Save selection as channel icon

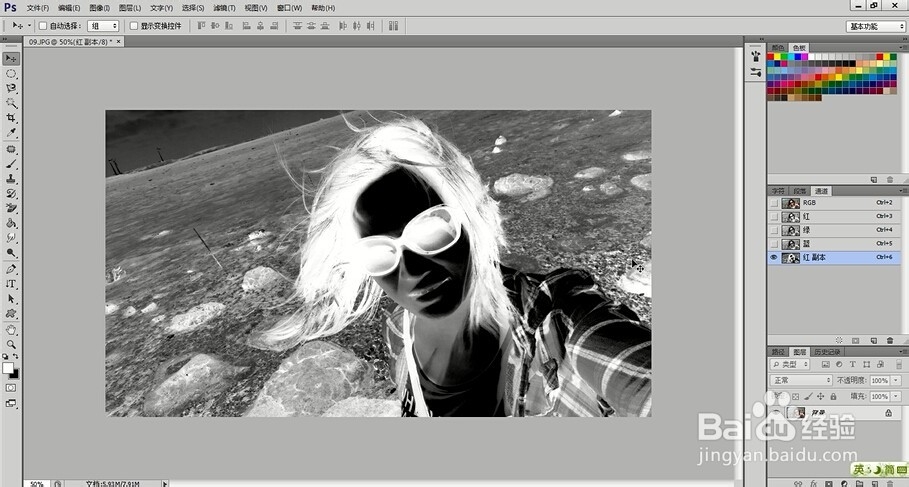(856, 340)
